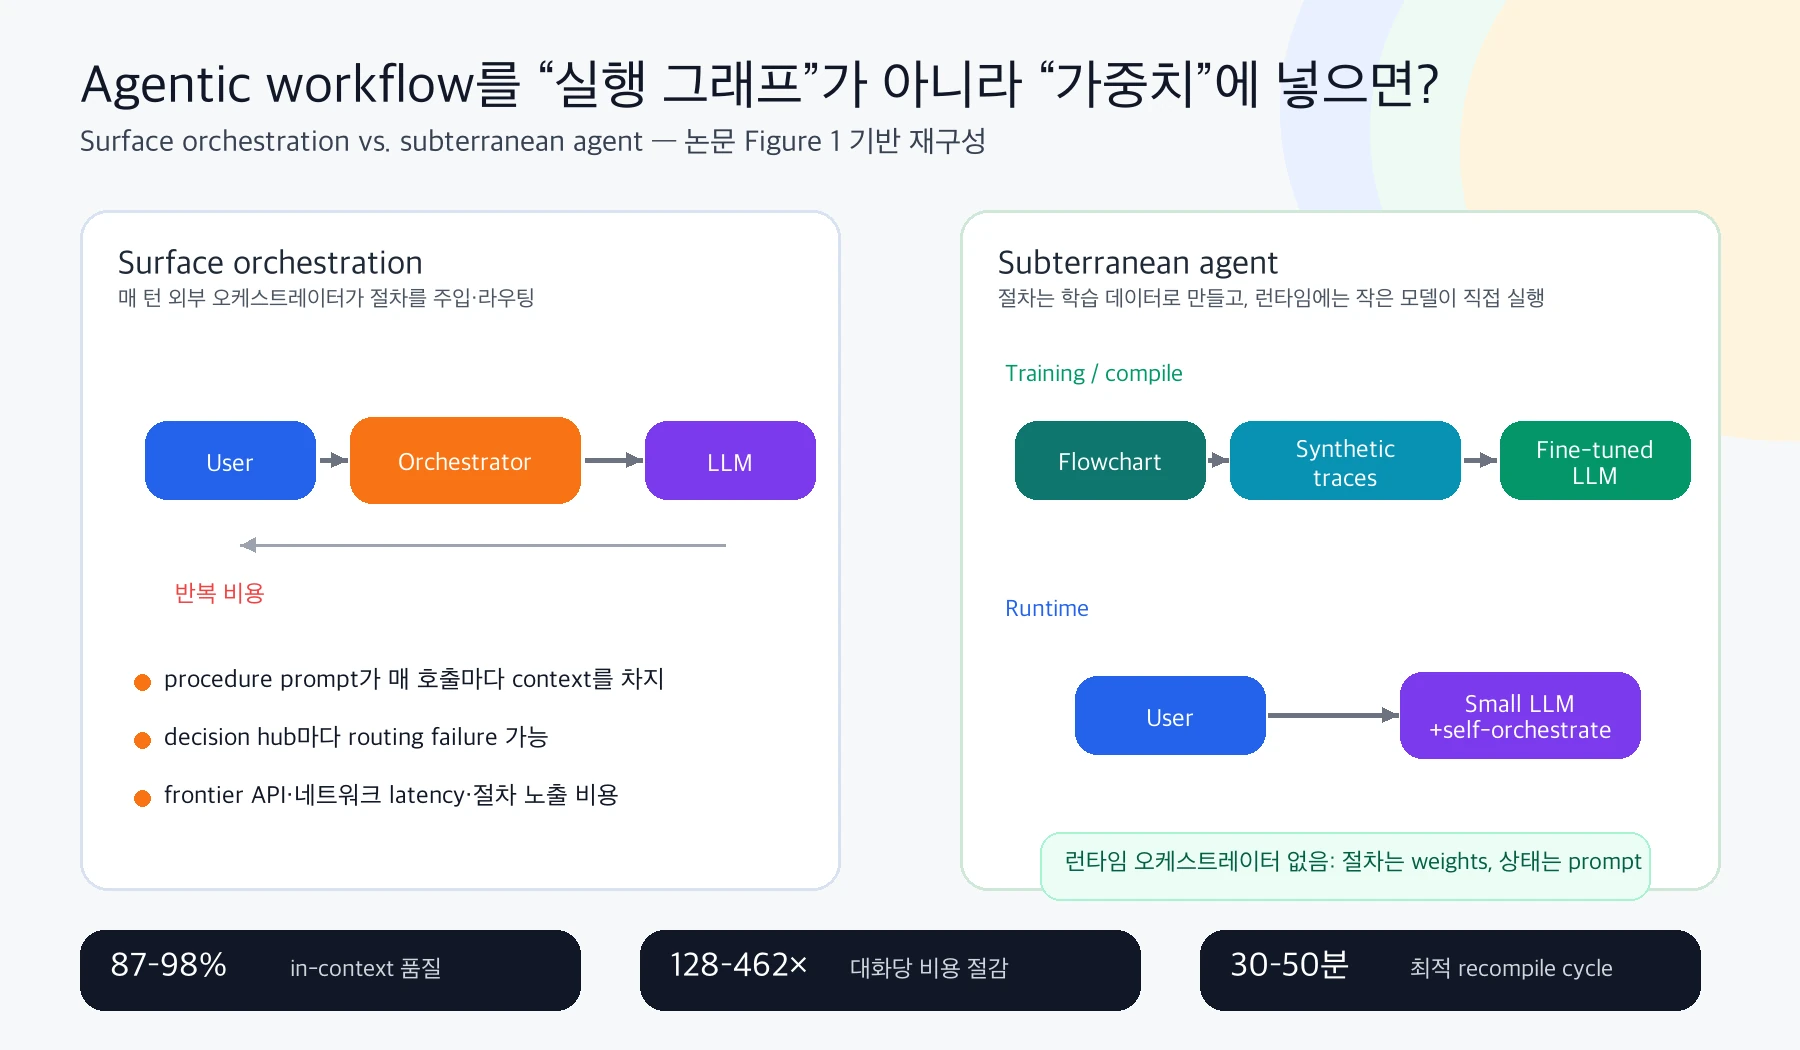Click the arrow between Synthetic traces and Fine-tuned LLM
Image resolution: width=1800 pixels, height=1050 pixels.
[1480, 460]
